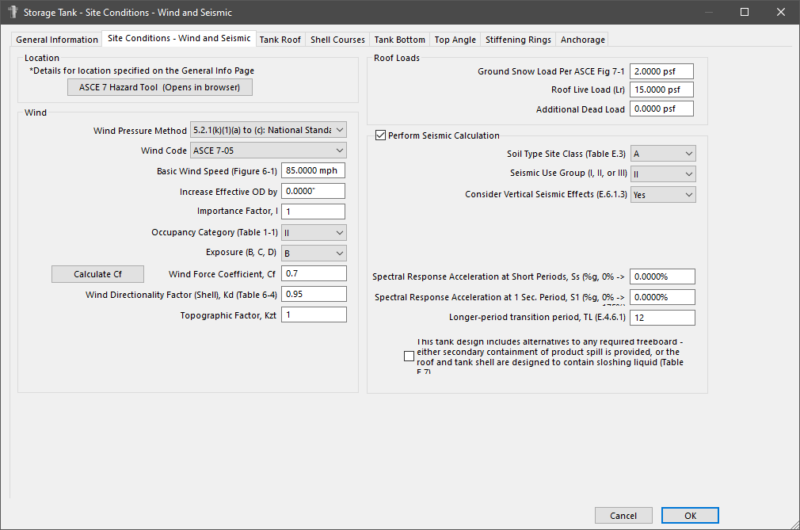Click the storage tank icon in title bar
The height and width of the screenshot is (530, 800).
click(x=12, y=11)
